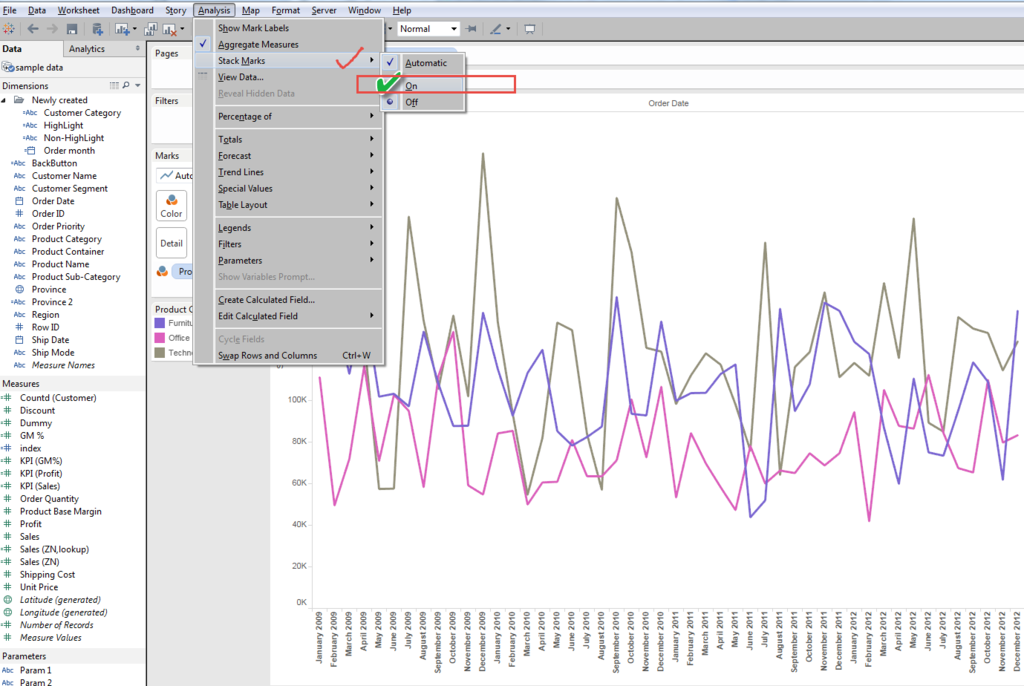
Task: Click the fix axes pin icon
Action: pos(471,29)
